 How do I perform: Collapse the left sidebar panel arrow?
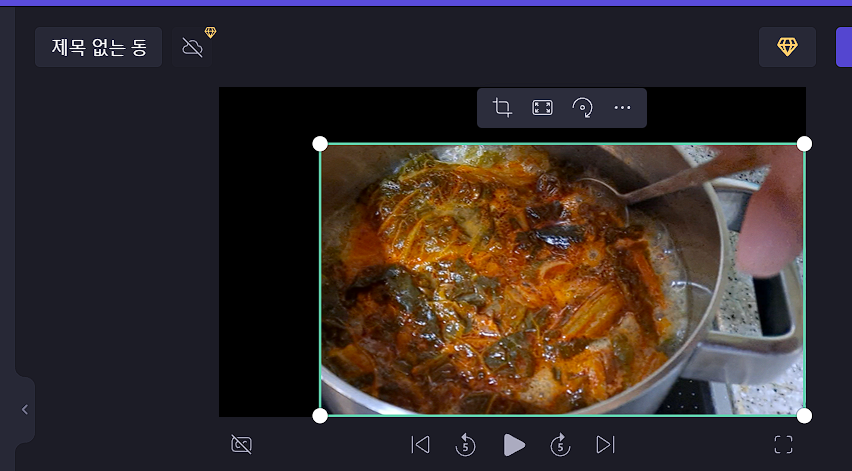tap(24, 410)
